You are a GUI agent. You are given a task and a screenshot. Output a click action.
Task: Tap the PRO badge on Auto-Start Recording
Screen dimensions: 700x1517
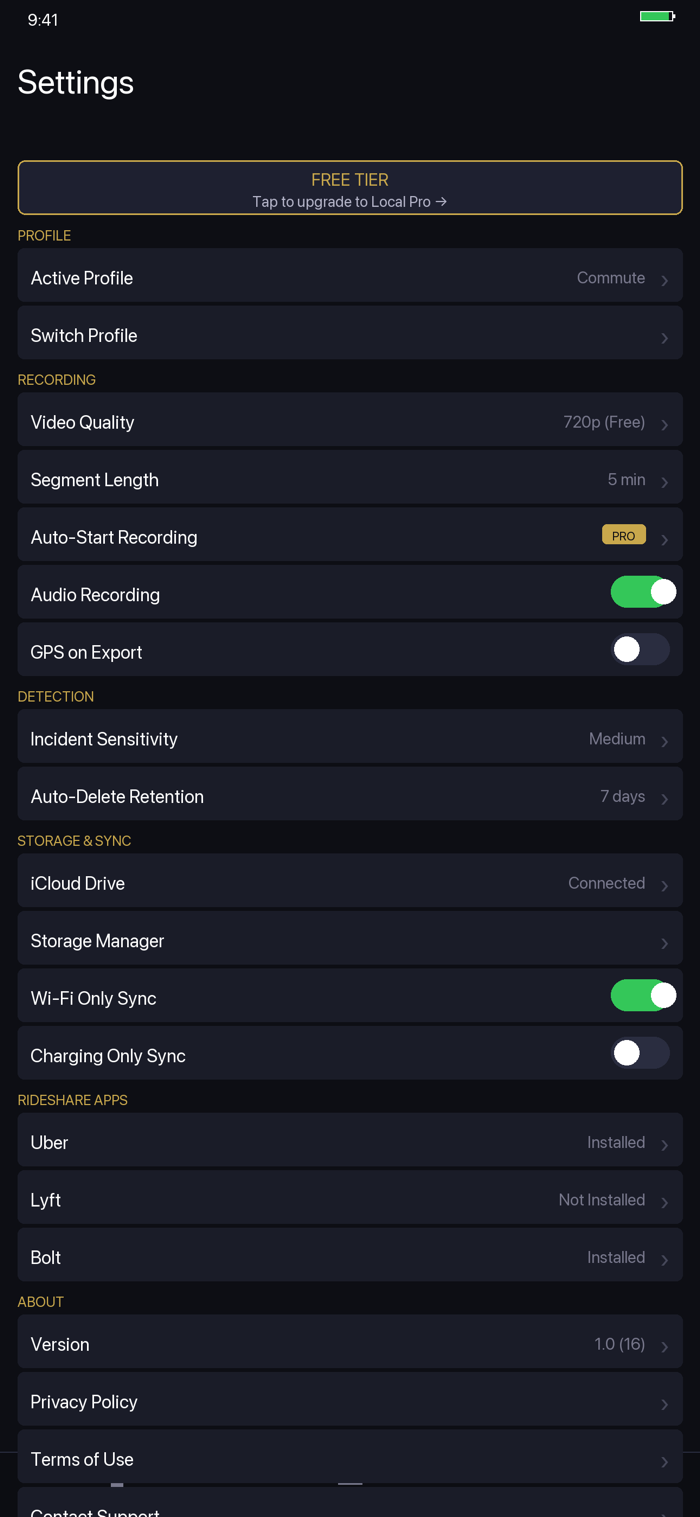point(623,536)
